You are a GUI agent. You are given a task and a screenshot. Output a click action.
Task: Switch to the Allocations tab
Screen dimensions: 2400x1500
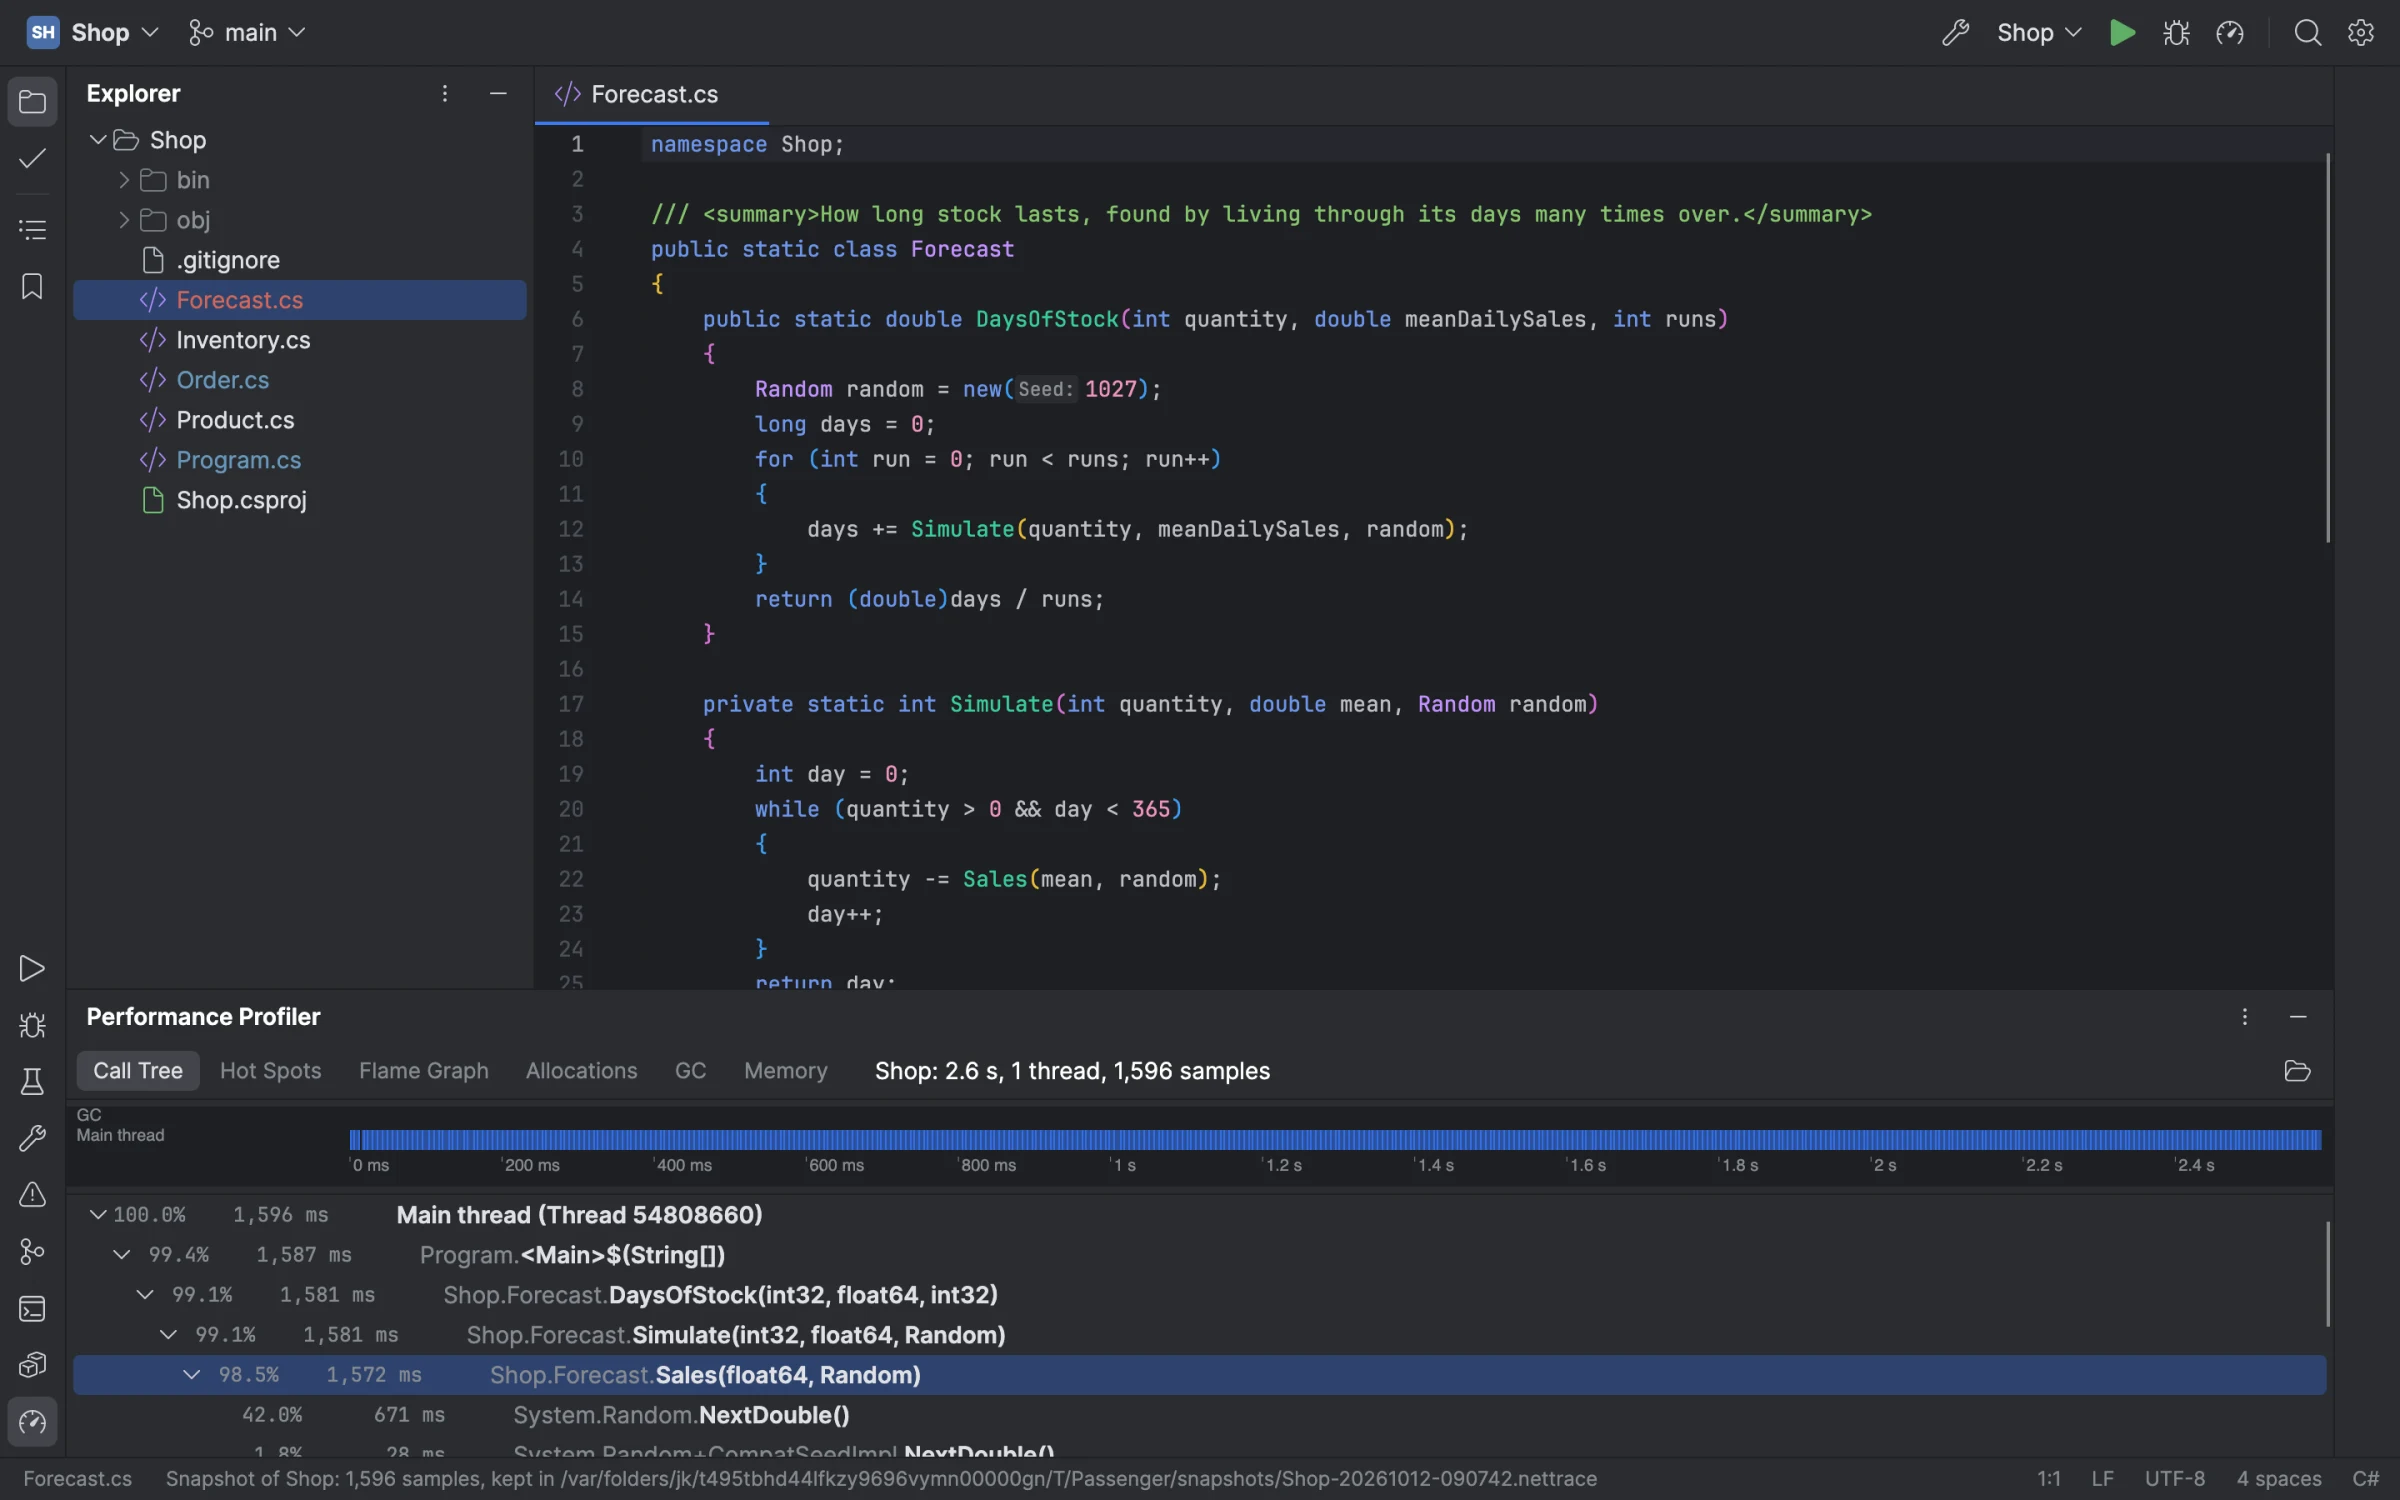581,1071
